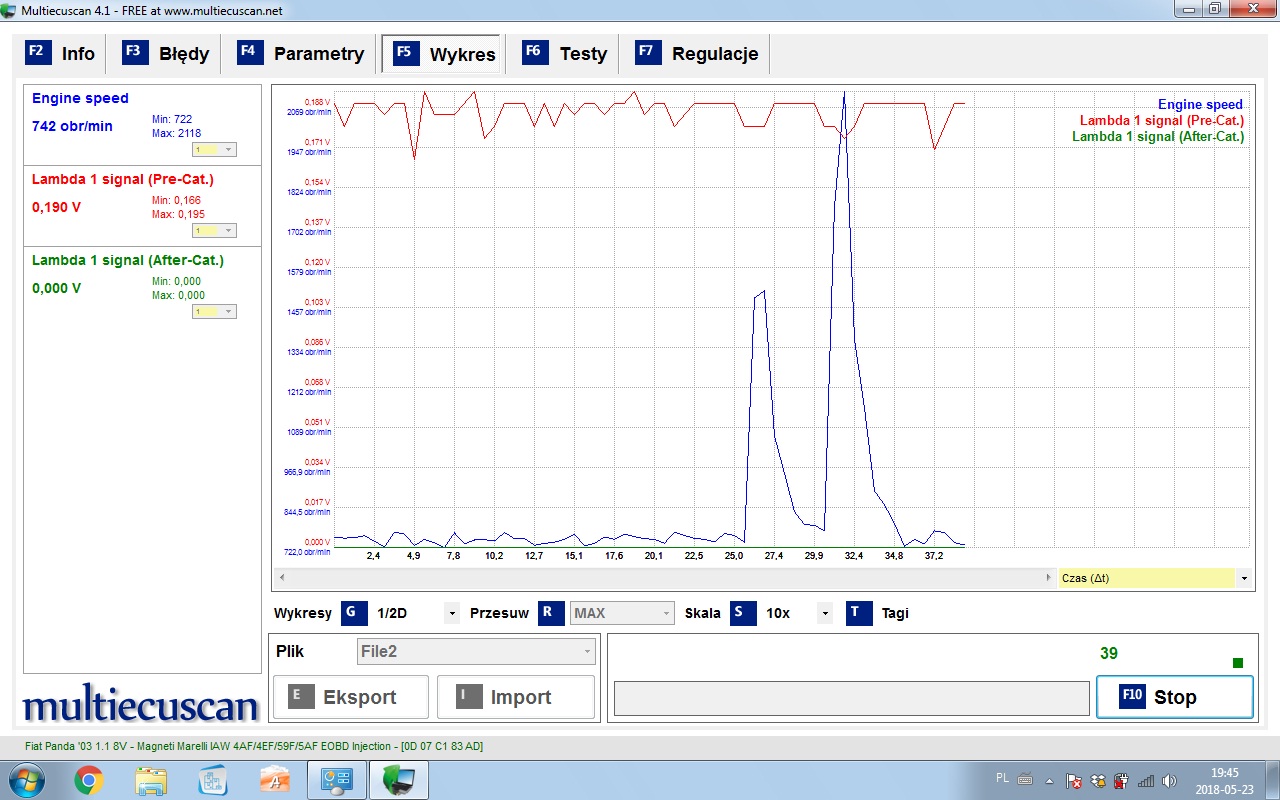1280x800 pixels.
Task: Open the Lambda Pre-Cat. yellow scale selector
Action: coord(214,230)
